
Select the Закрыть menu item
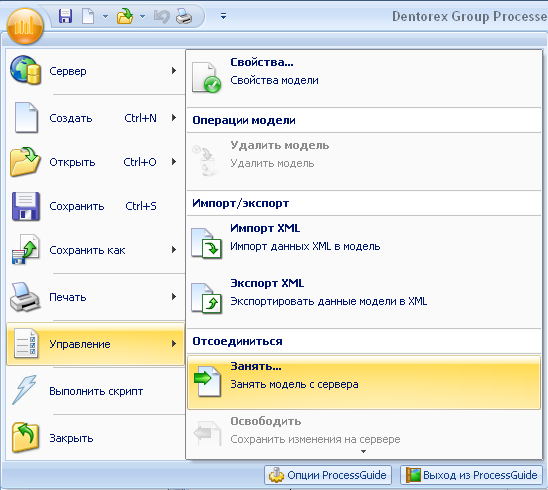(x=95, y=438)
